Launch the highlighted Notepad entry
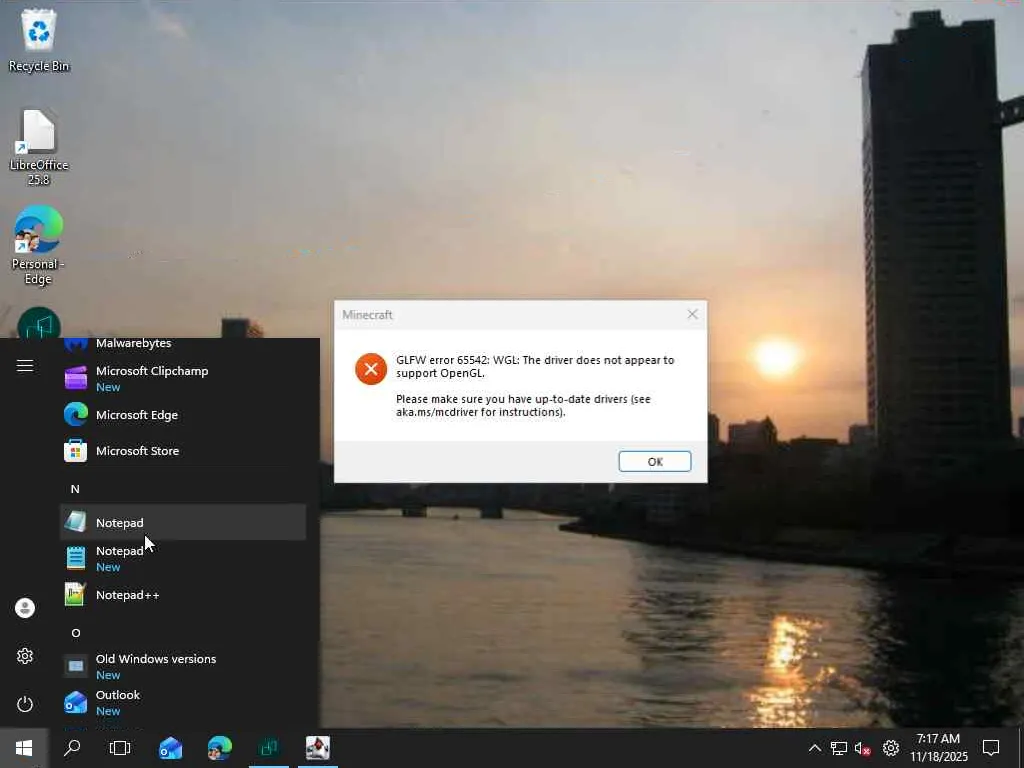Screen dimensions: 1024x768 [x=183, y=522]
